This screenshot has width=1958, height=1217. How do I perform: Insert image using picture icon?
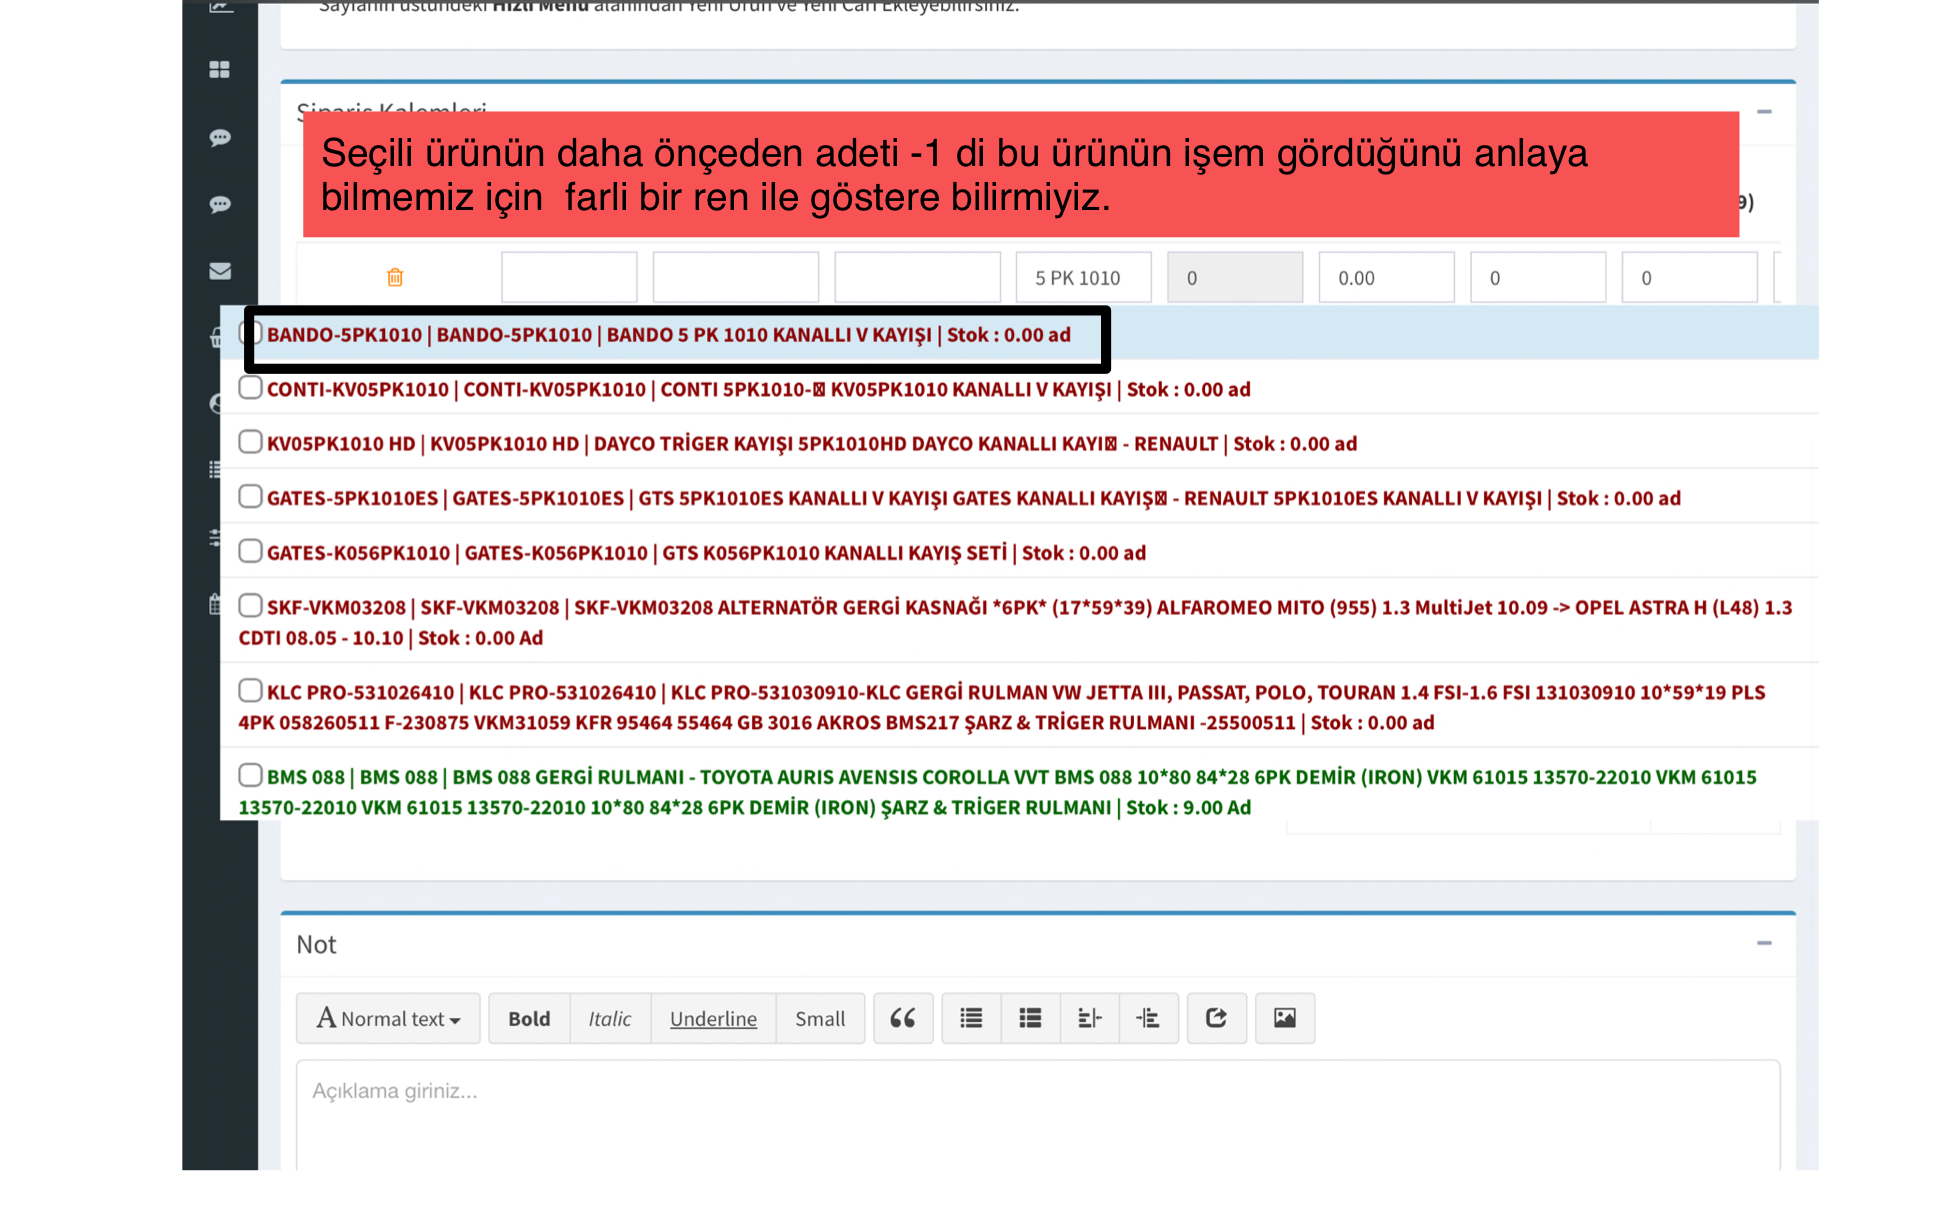click(x=1284, y=1018)
